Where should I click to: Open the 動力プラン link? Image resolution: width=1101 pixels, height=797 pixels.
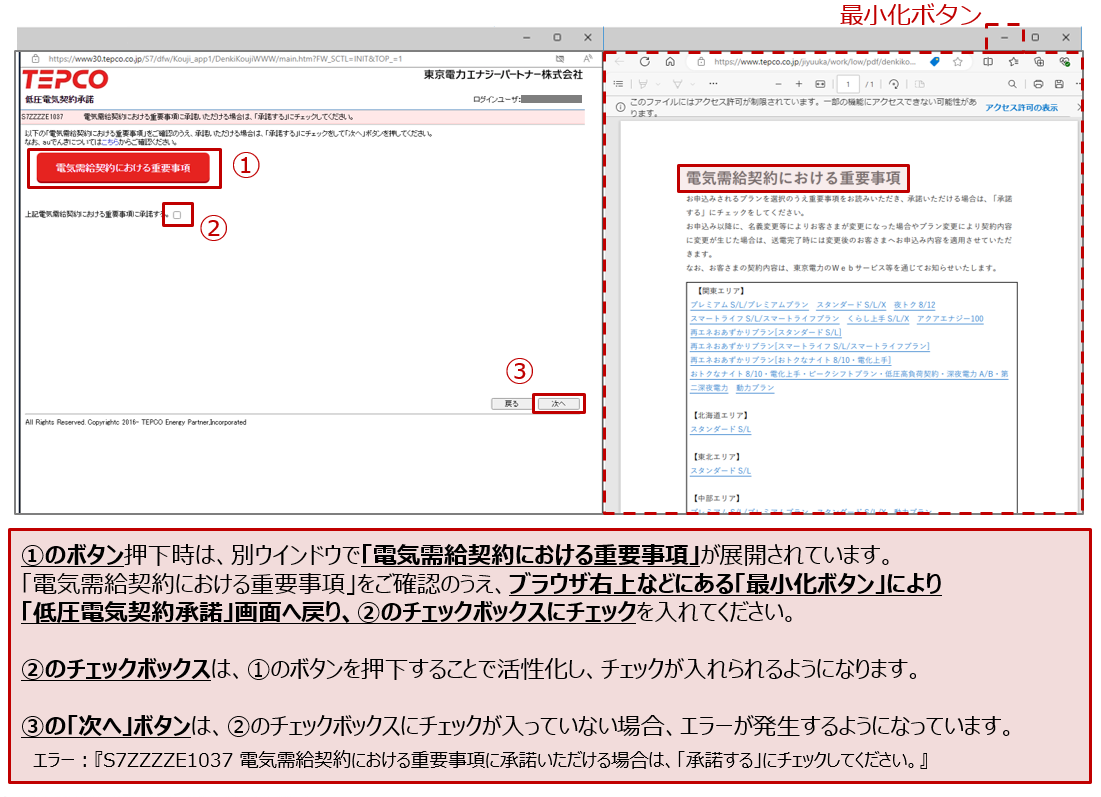pyautogui.click(x=755, y=388)
